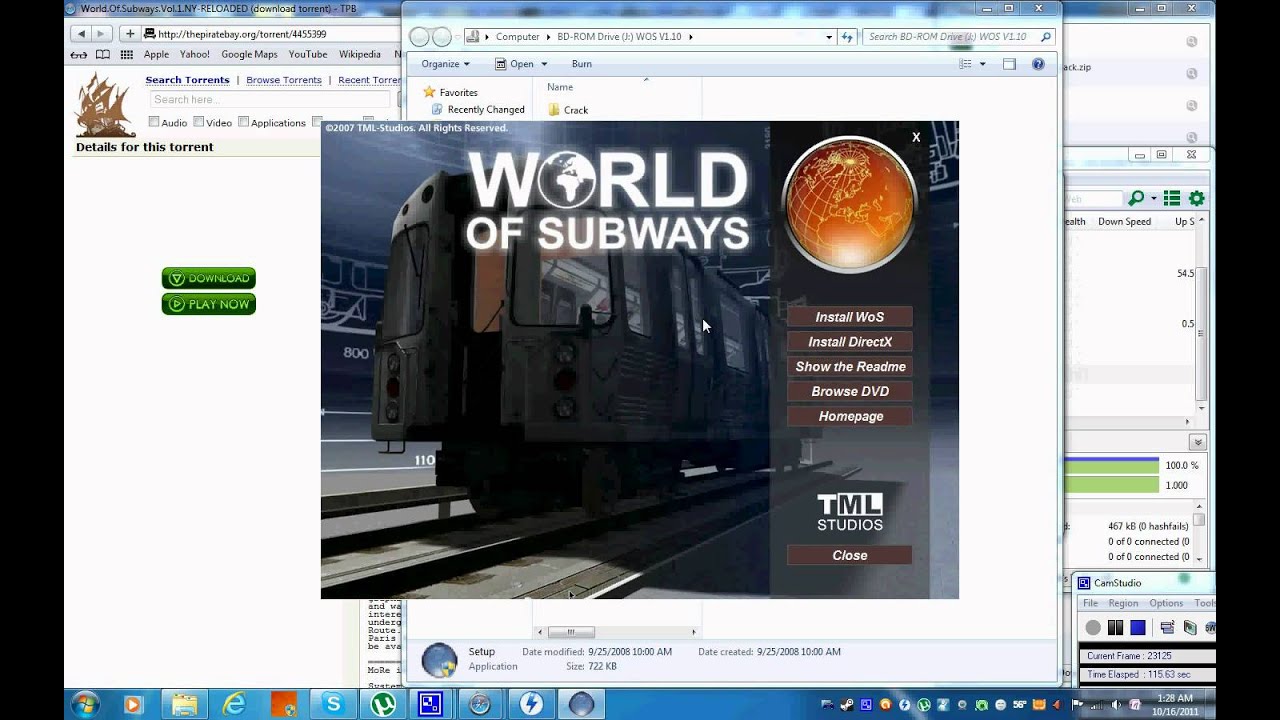Open the Yahoo! bookmark
1280x720 pixels.
coord(195,55)
